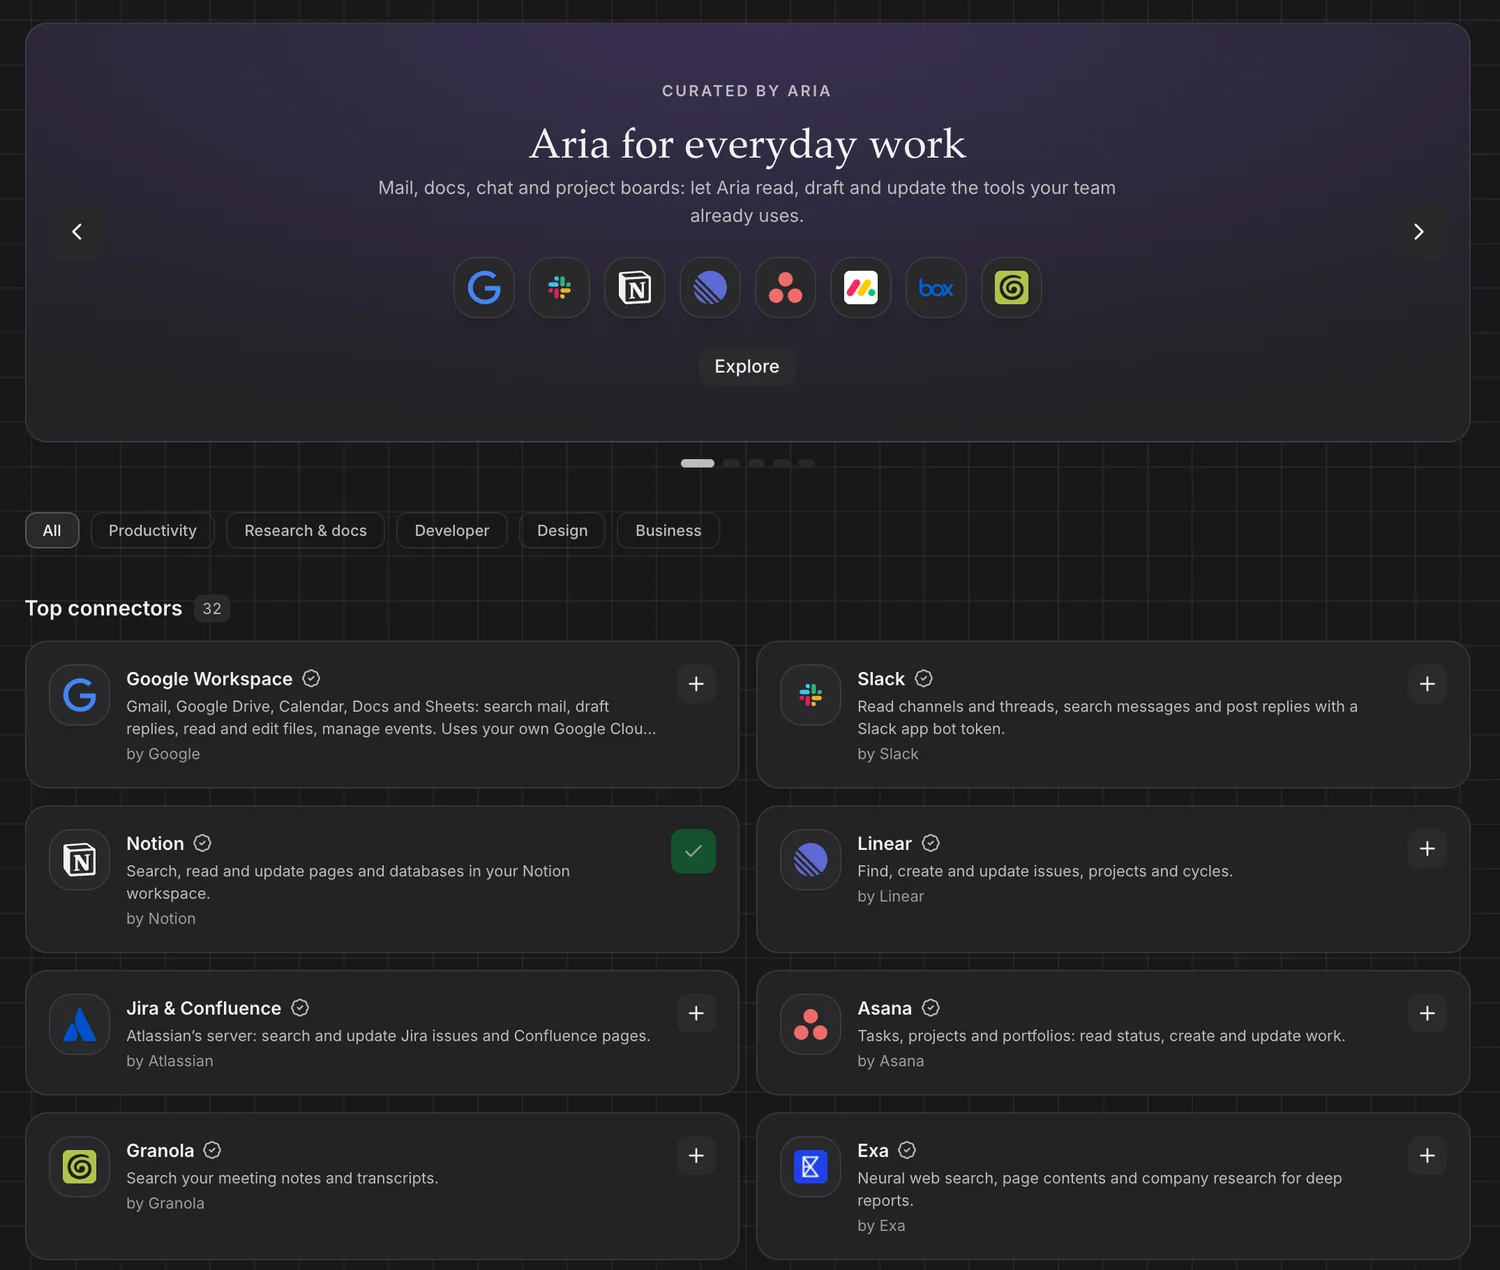Toggle the installed checkmark on Notion
1500x1270 pixels.
tap(693, 851)
